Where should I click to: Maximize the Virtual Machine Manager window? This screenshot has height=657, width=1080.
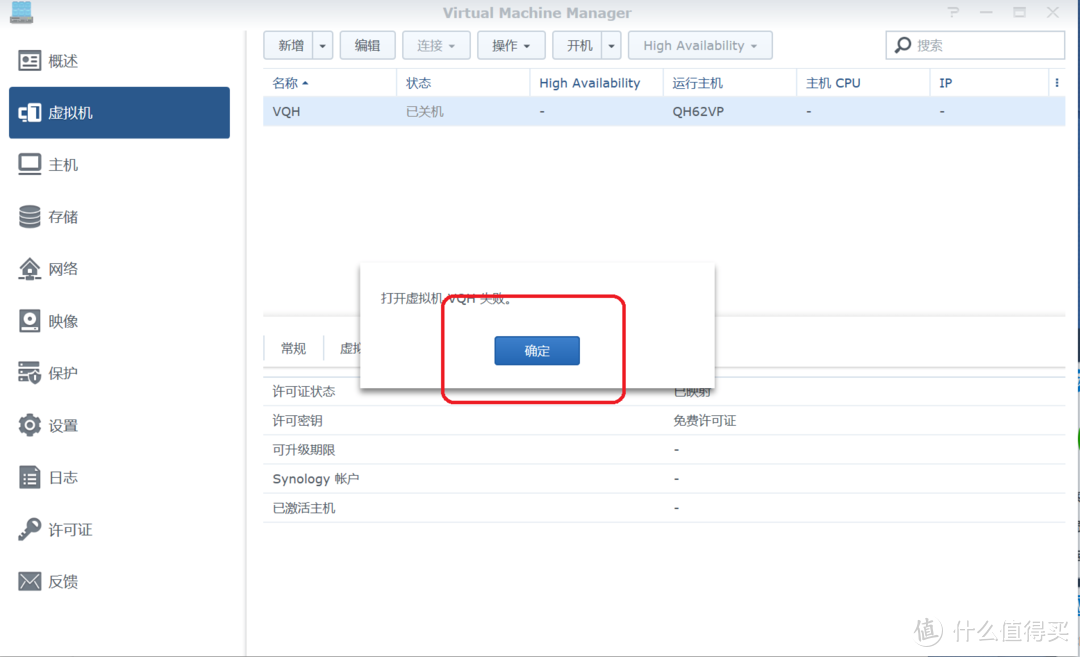click(1019, 12)
